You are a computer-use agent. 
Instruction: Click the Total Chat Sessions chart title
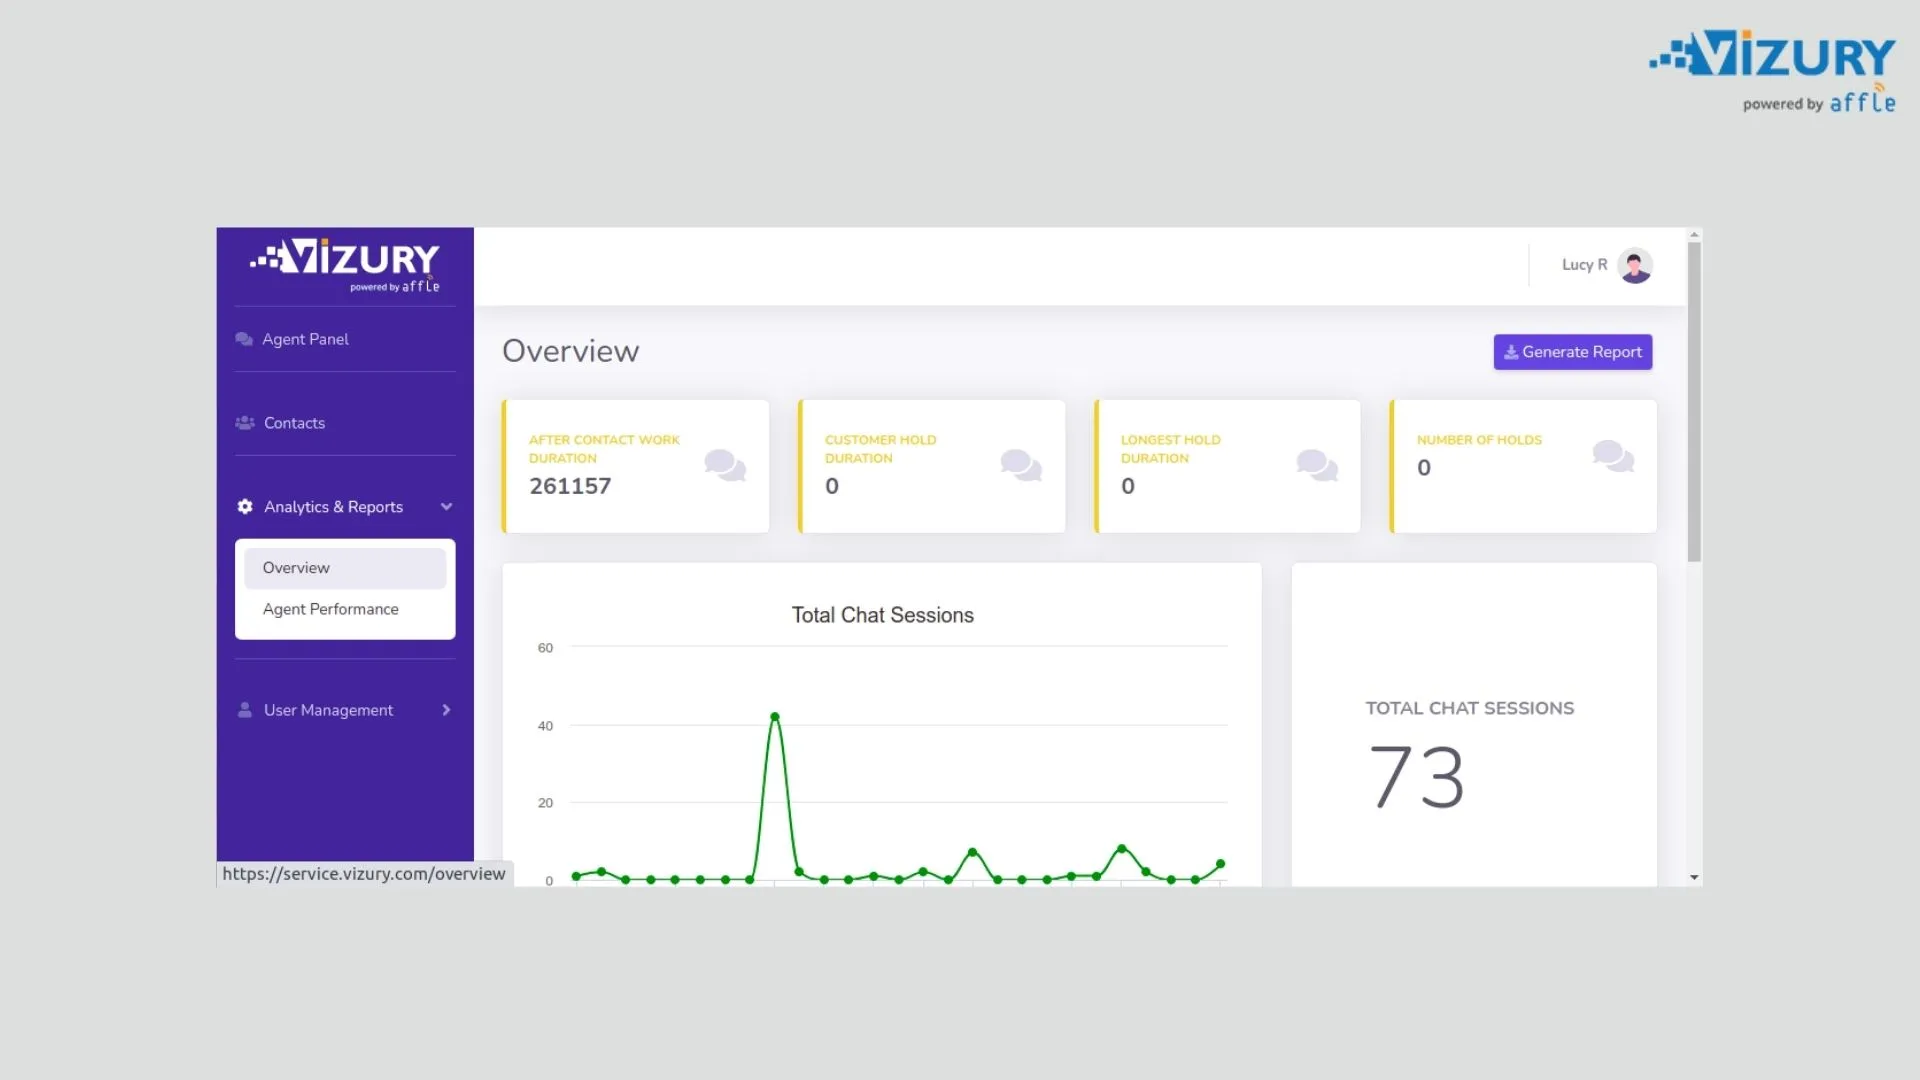883,615
